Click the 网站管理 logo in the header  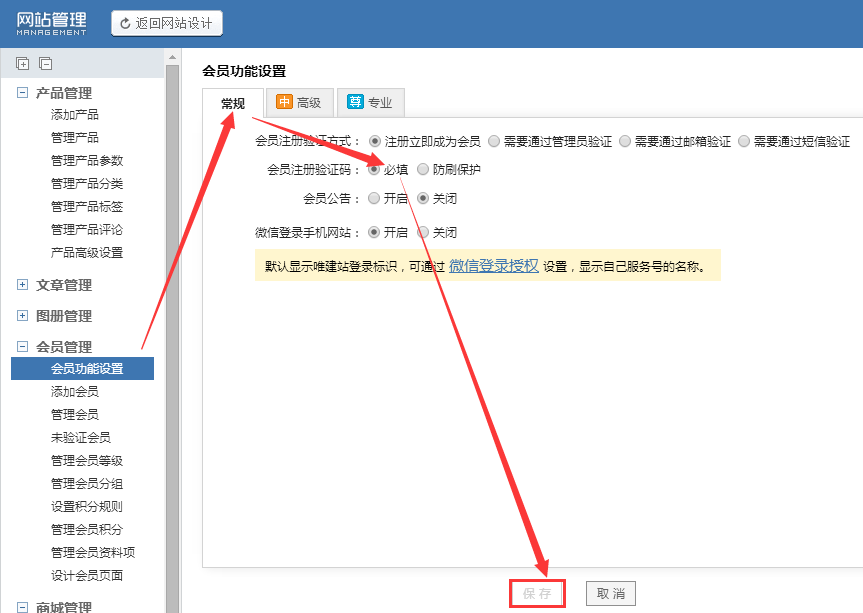[x=51, y=24]
